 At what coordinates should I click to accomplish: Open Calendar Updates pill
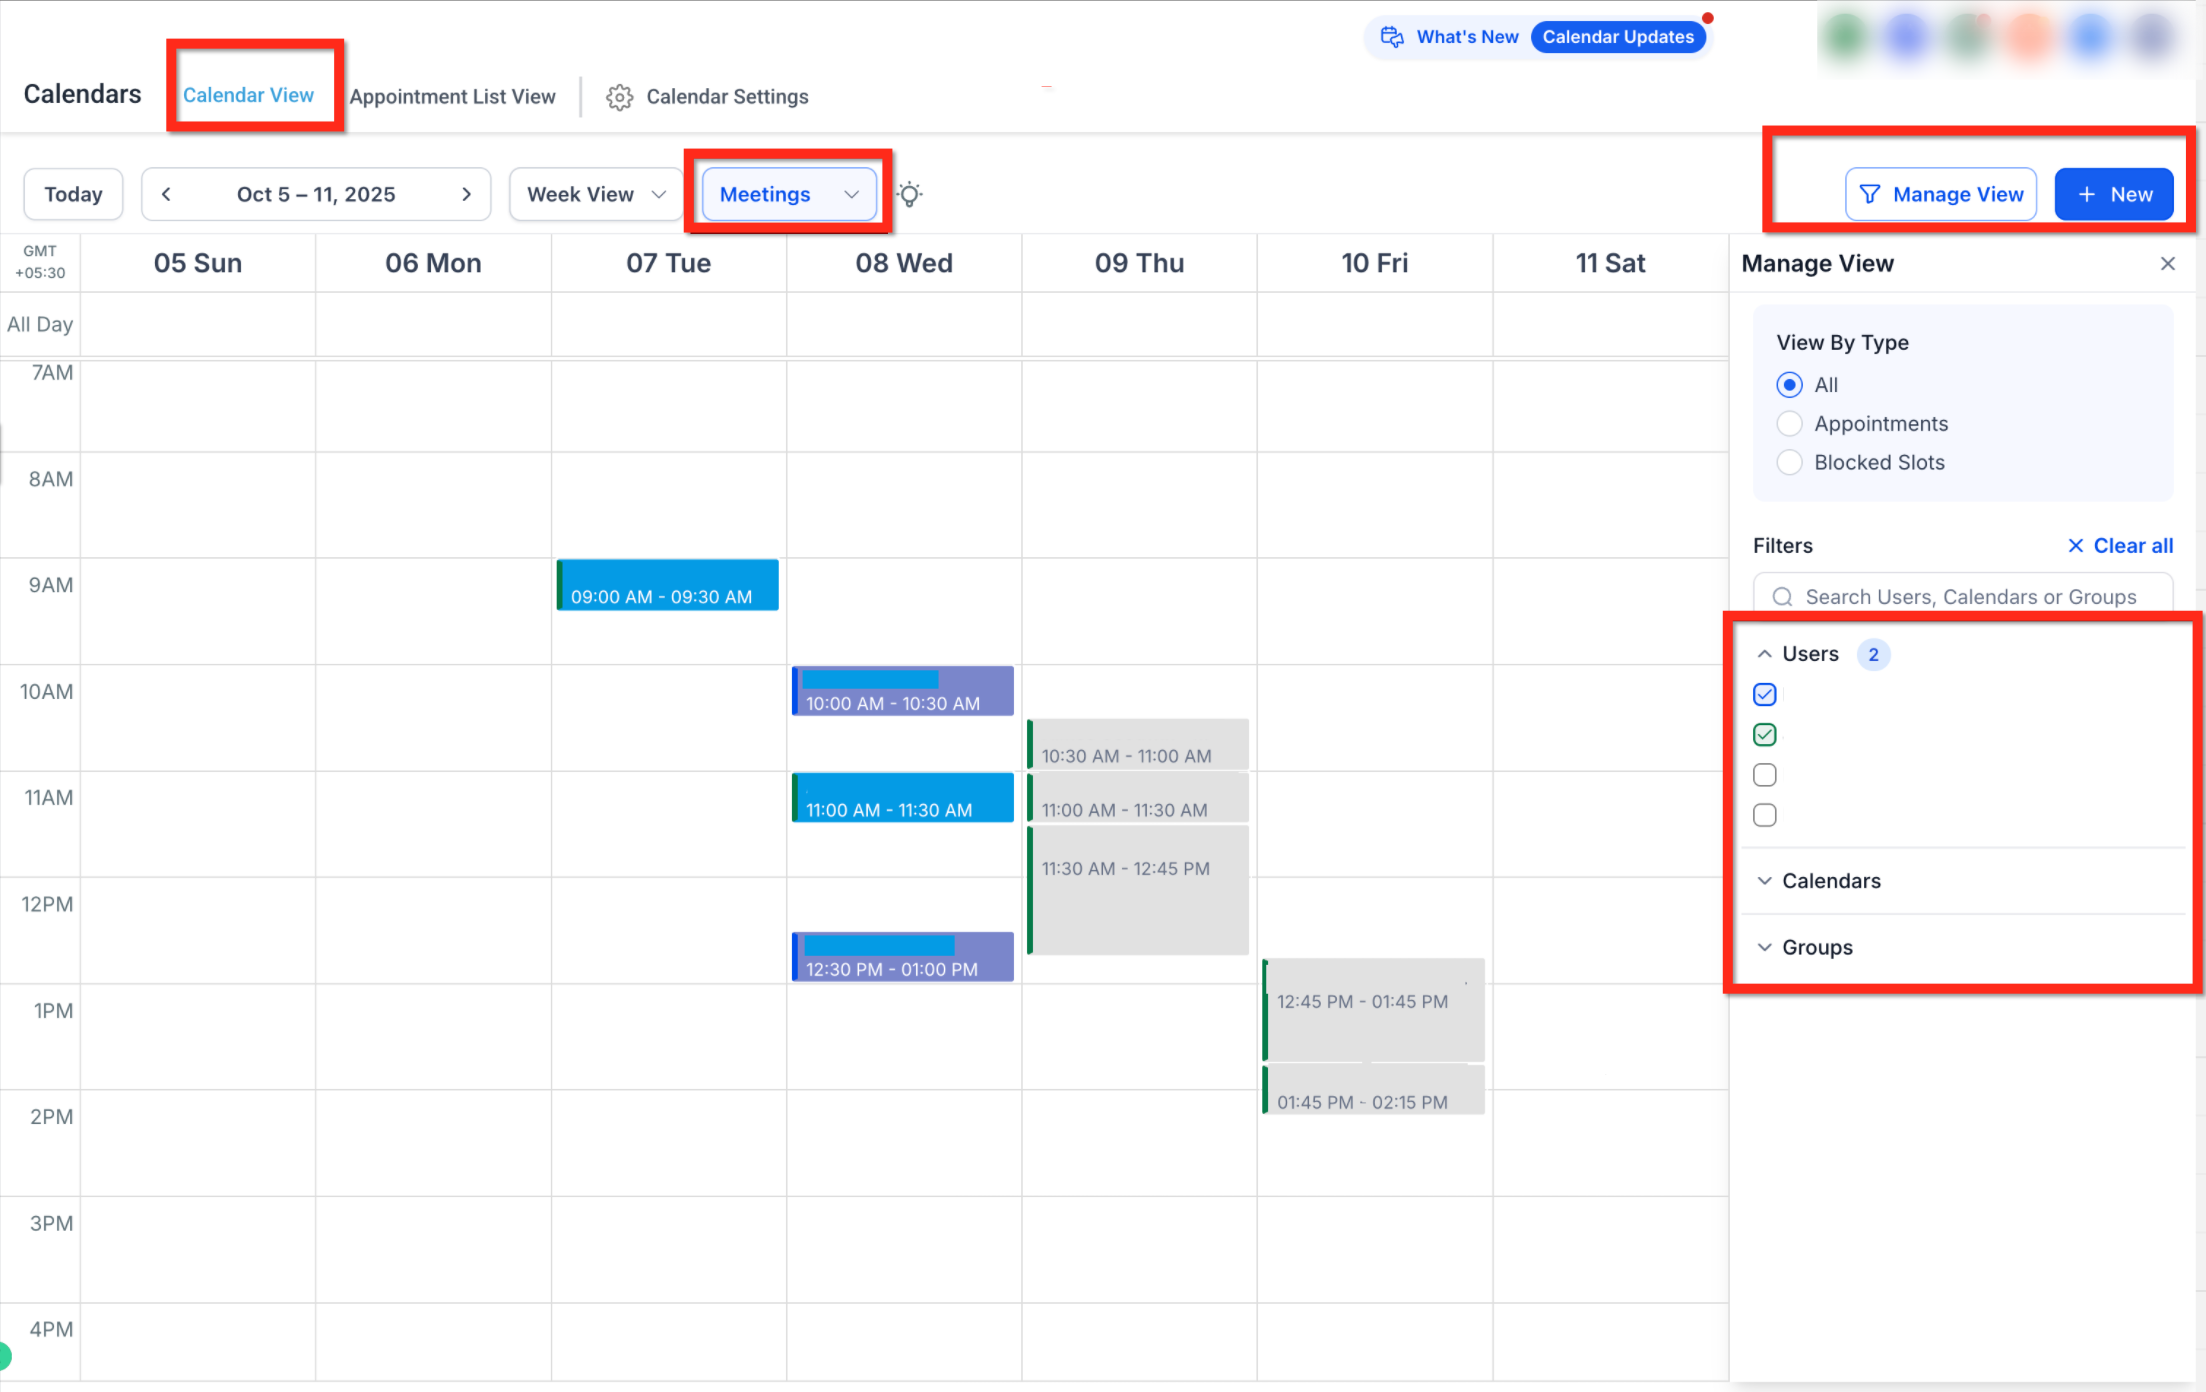[1618, 37]
